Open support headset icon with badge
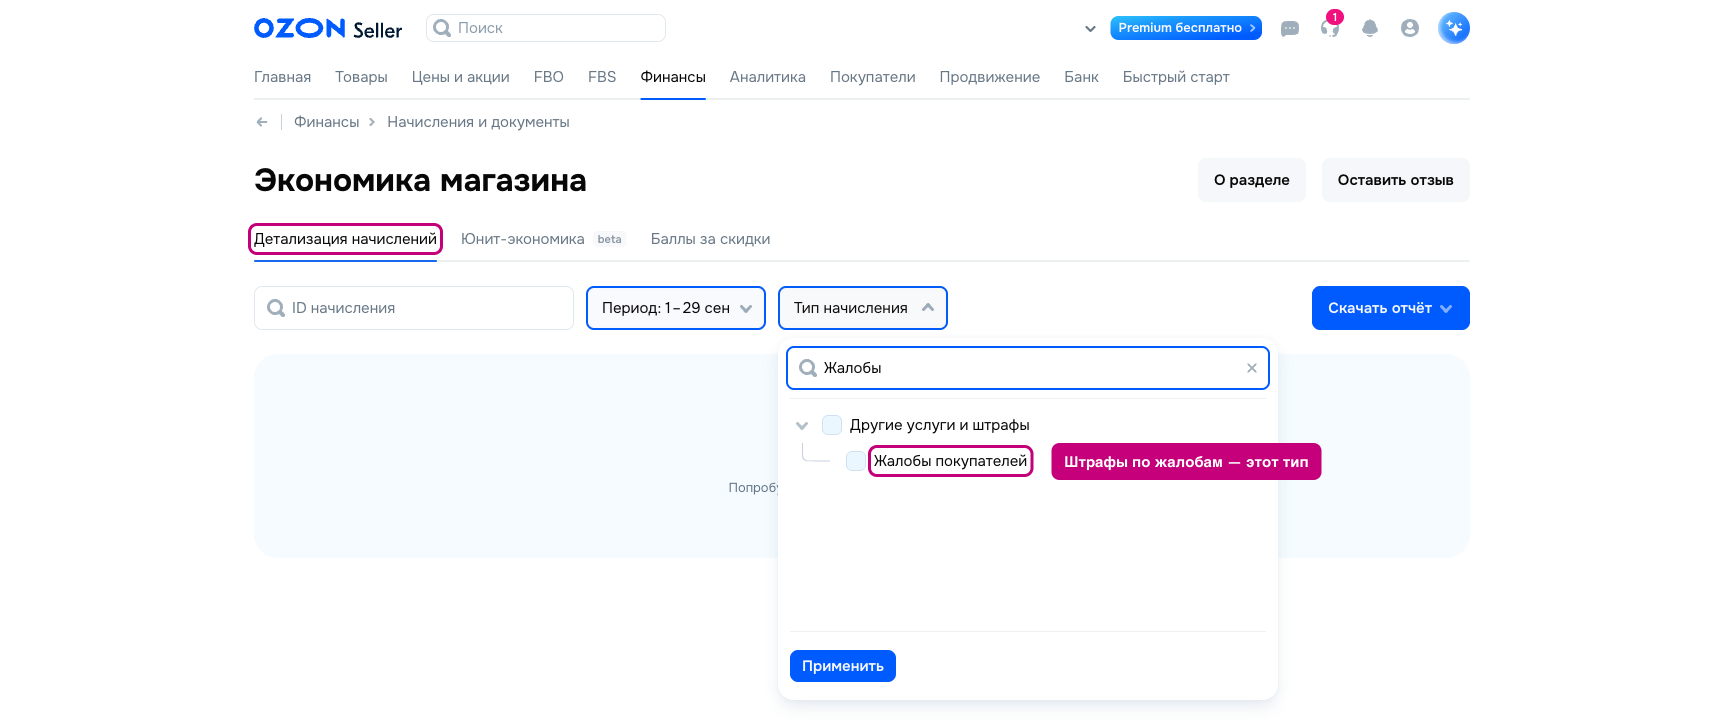Viewport: 1724px width, 720px height. [1330, 28]
